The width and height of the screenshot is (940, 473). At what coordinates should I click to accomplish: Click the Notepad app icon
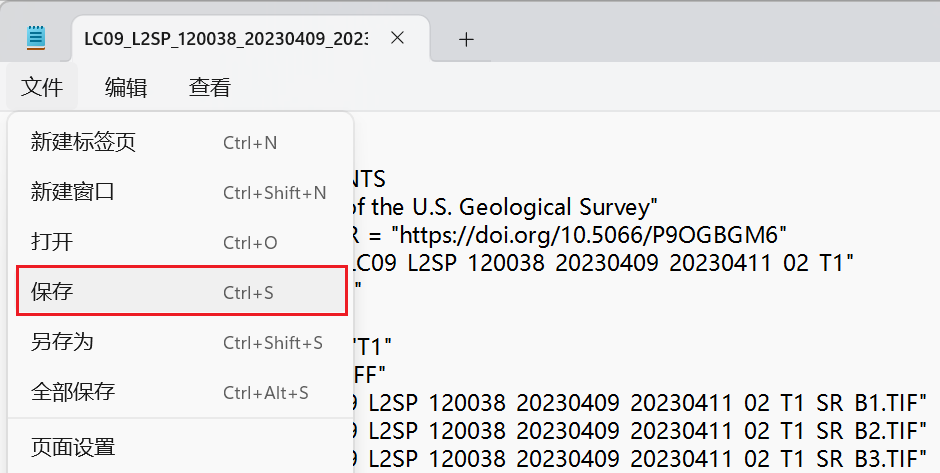pos(36,38)
